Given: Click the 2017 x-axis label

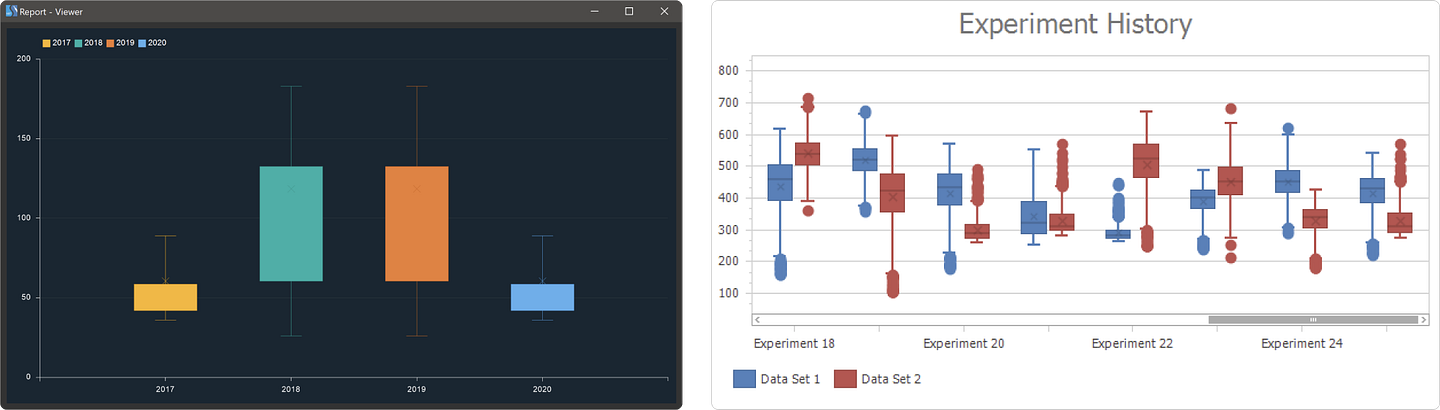Looking at the screenshot, I should click(165, 389).
